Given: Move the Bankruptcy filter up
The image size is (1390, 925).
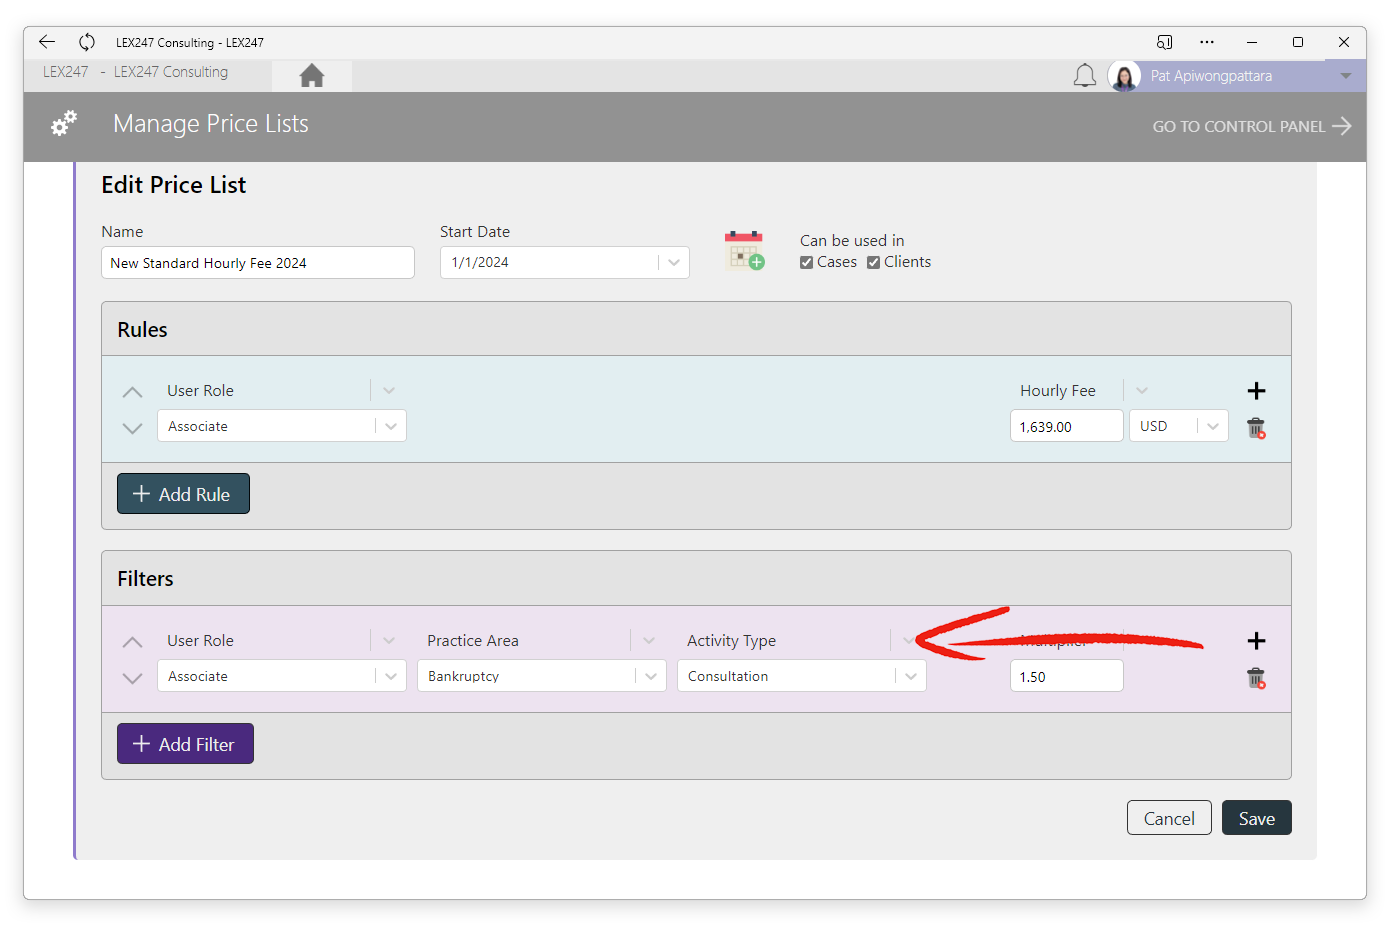Looking at the screenshot, I should point(132,642).
